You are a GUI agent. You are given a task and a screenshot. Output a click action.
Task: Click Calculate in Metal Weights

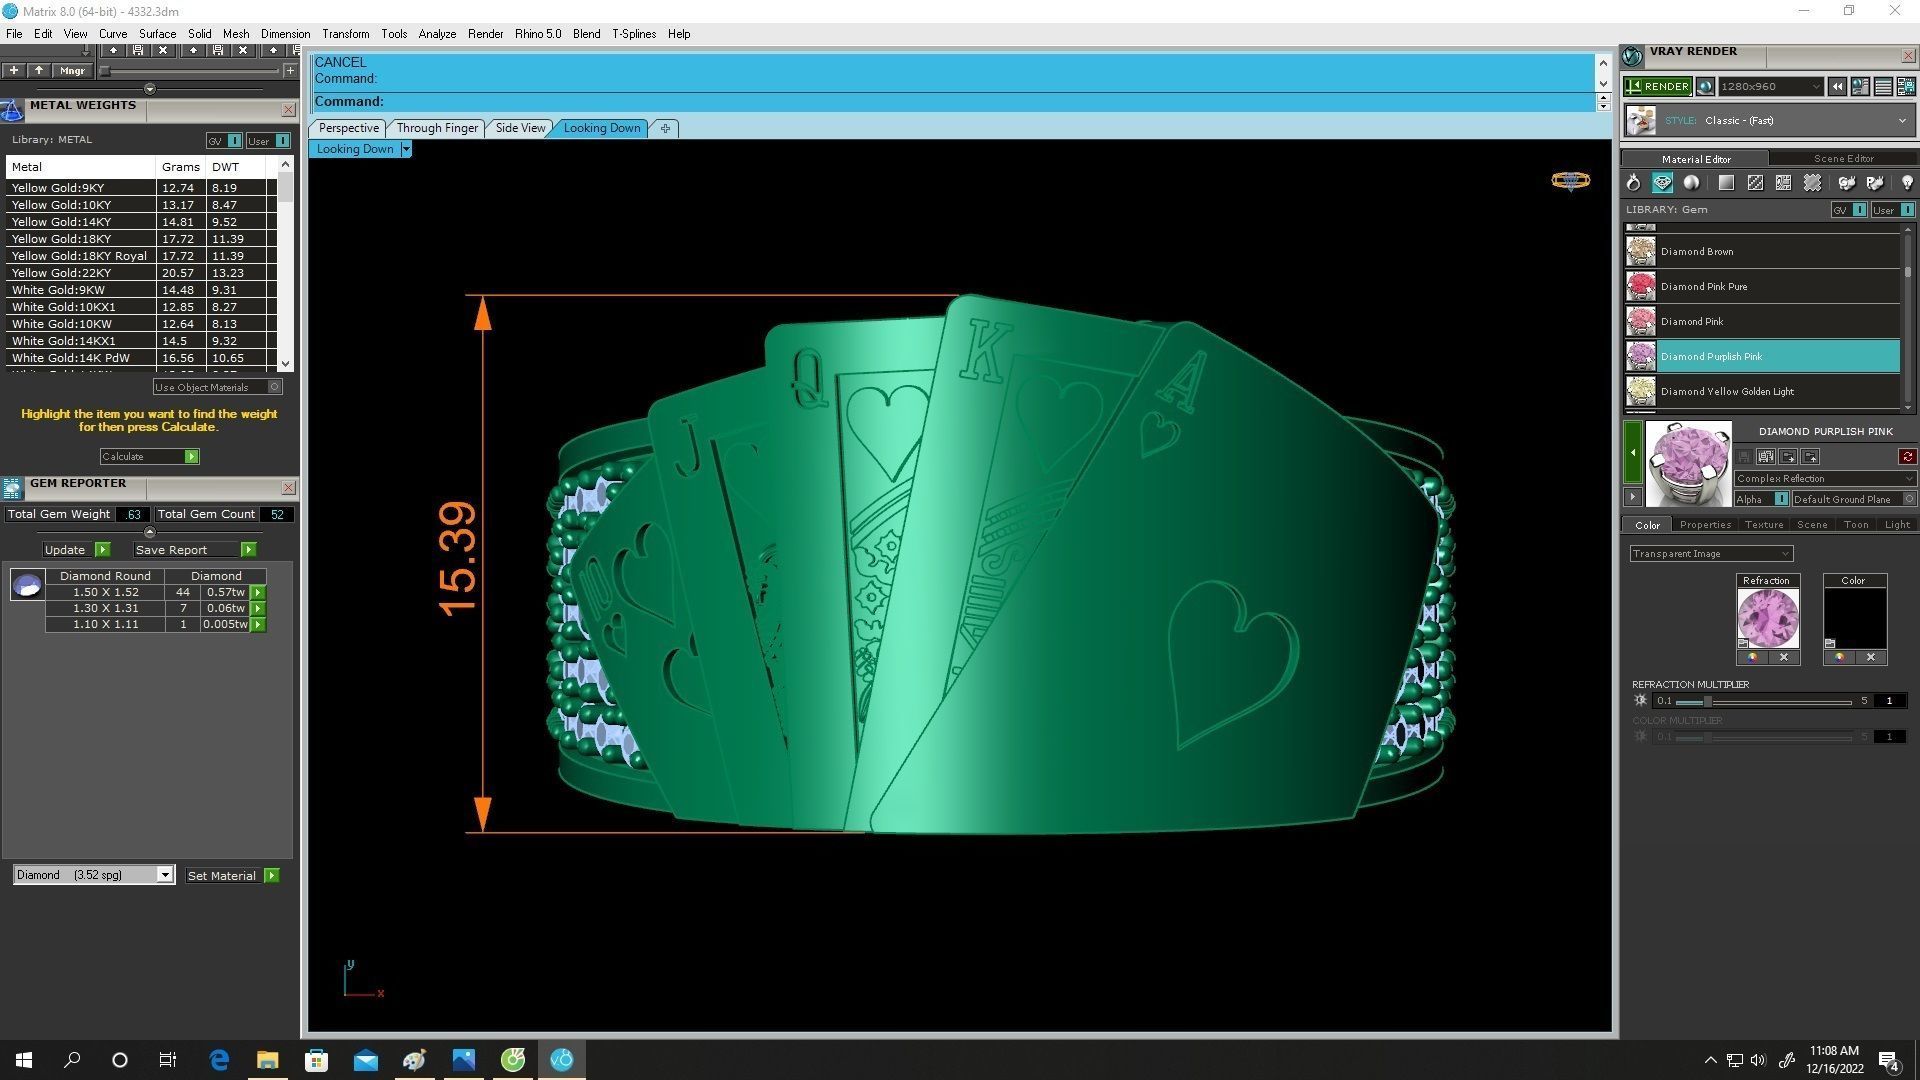(x=149, y=457)
